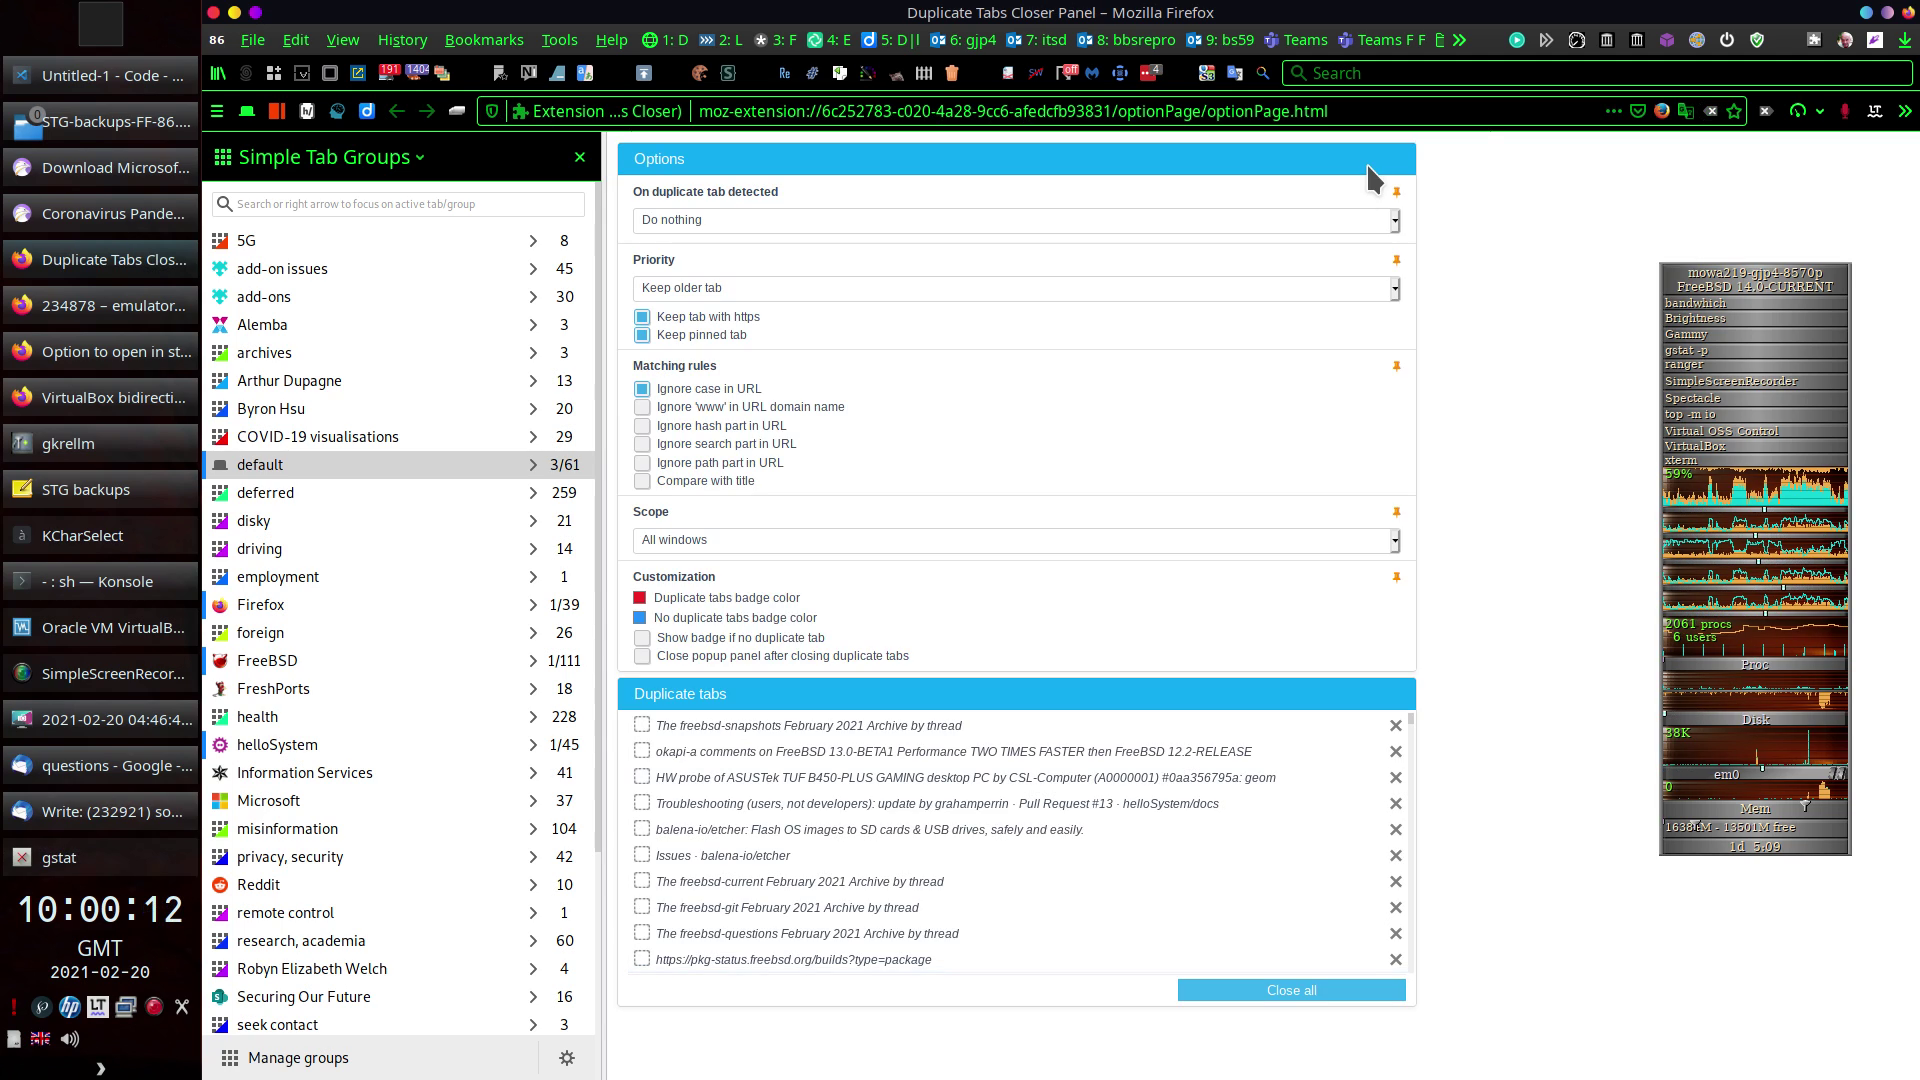Click the orange trash bin toolbar icon
The height and width of the screenshot is (1080, 1920).
[x=952, y=73]
